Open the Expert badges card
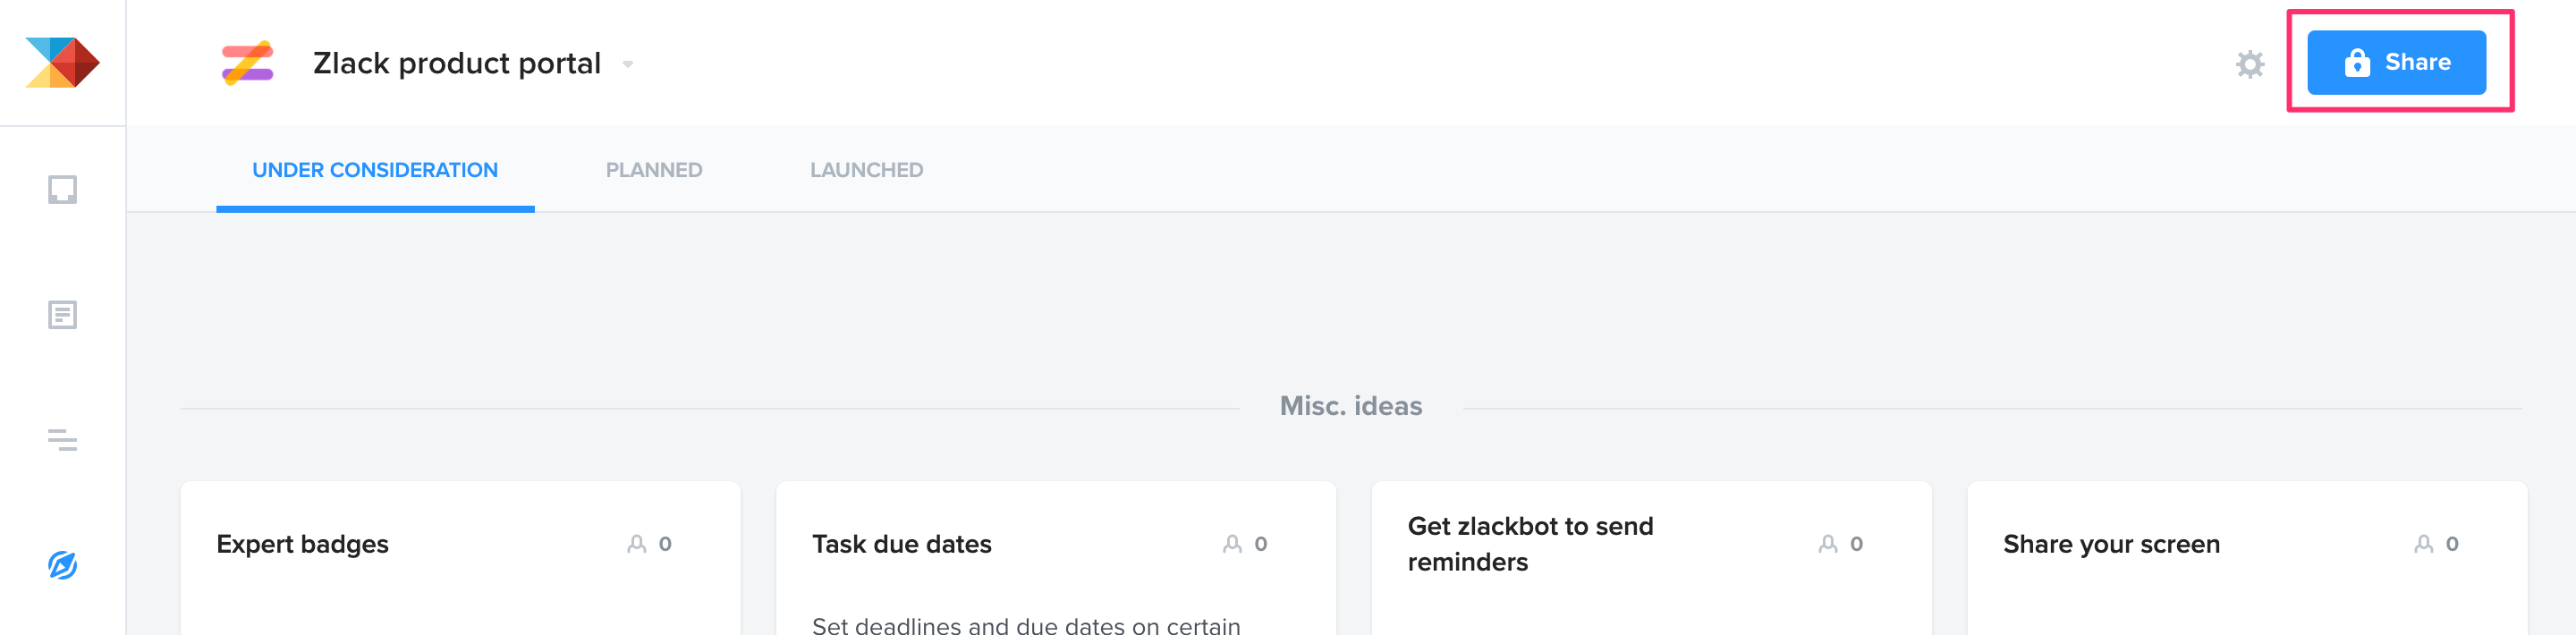The image size is (2576, 635). pyautogui.click(x=460, y=558)
